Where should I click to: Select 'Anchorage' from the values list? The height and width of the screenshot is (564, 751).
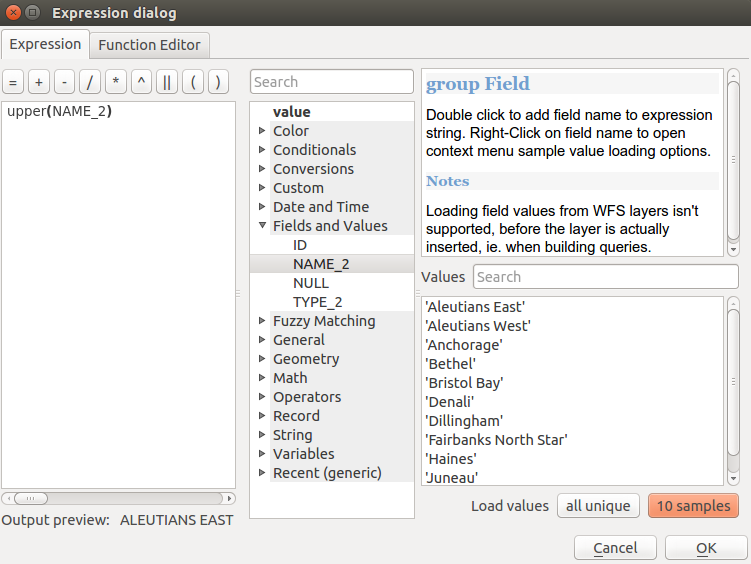tap(464, 345)
